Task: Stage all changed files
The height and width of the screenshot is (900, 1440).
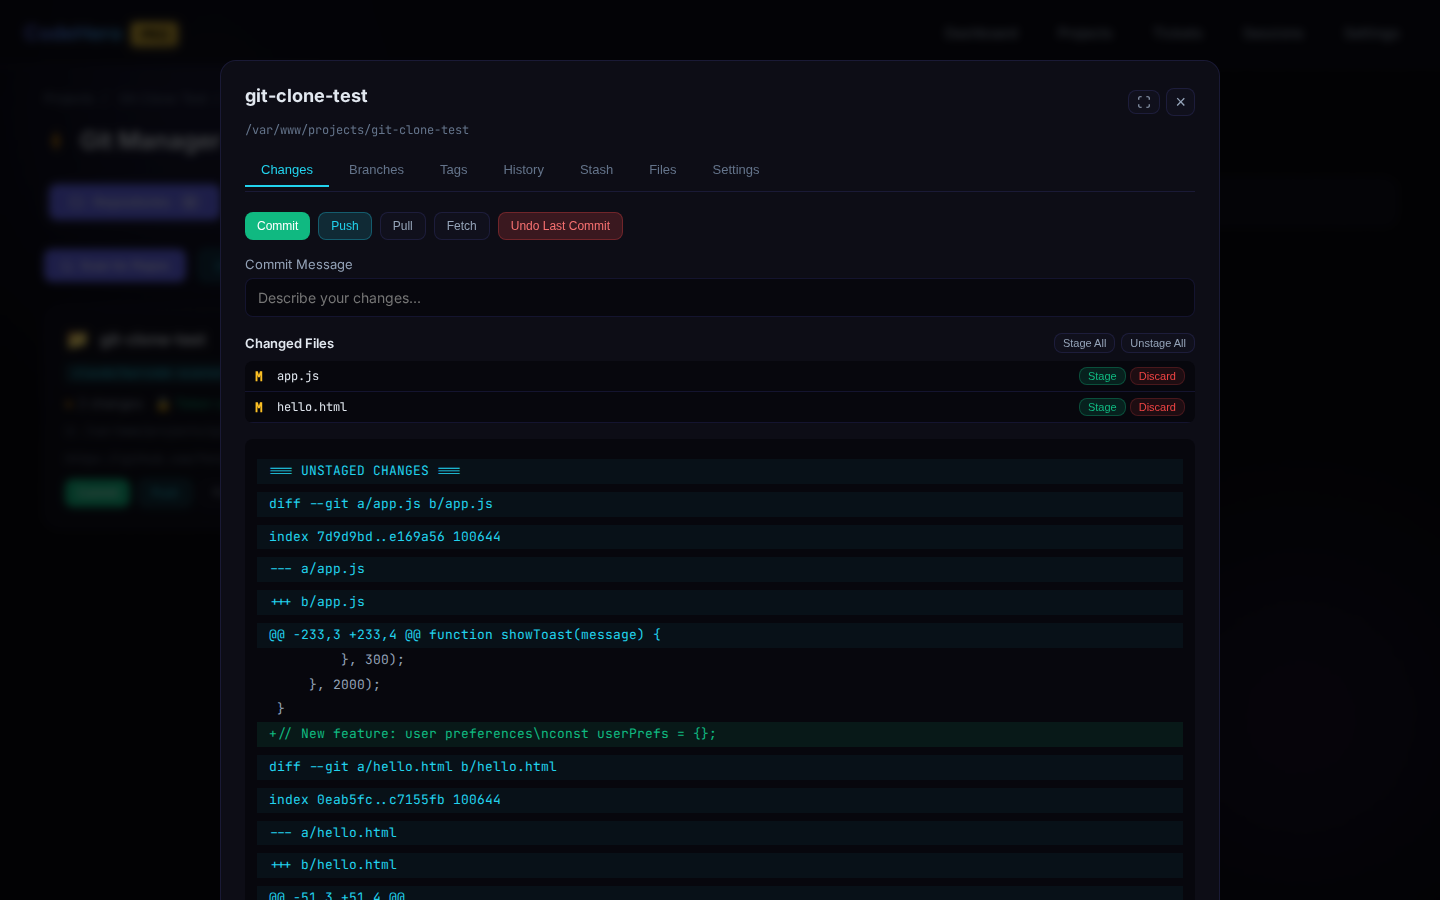Action: pos(1084,343)
